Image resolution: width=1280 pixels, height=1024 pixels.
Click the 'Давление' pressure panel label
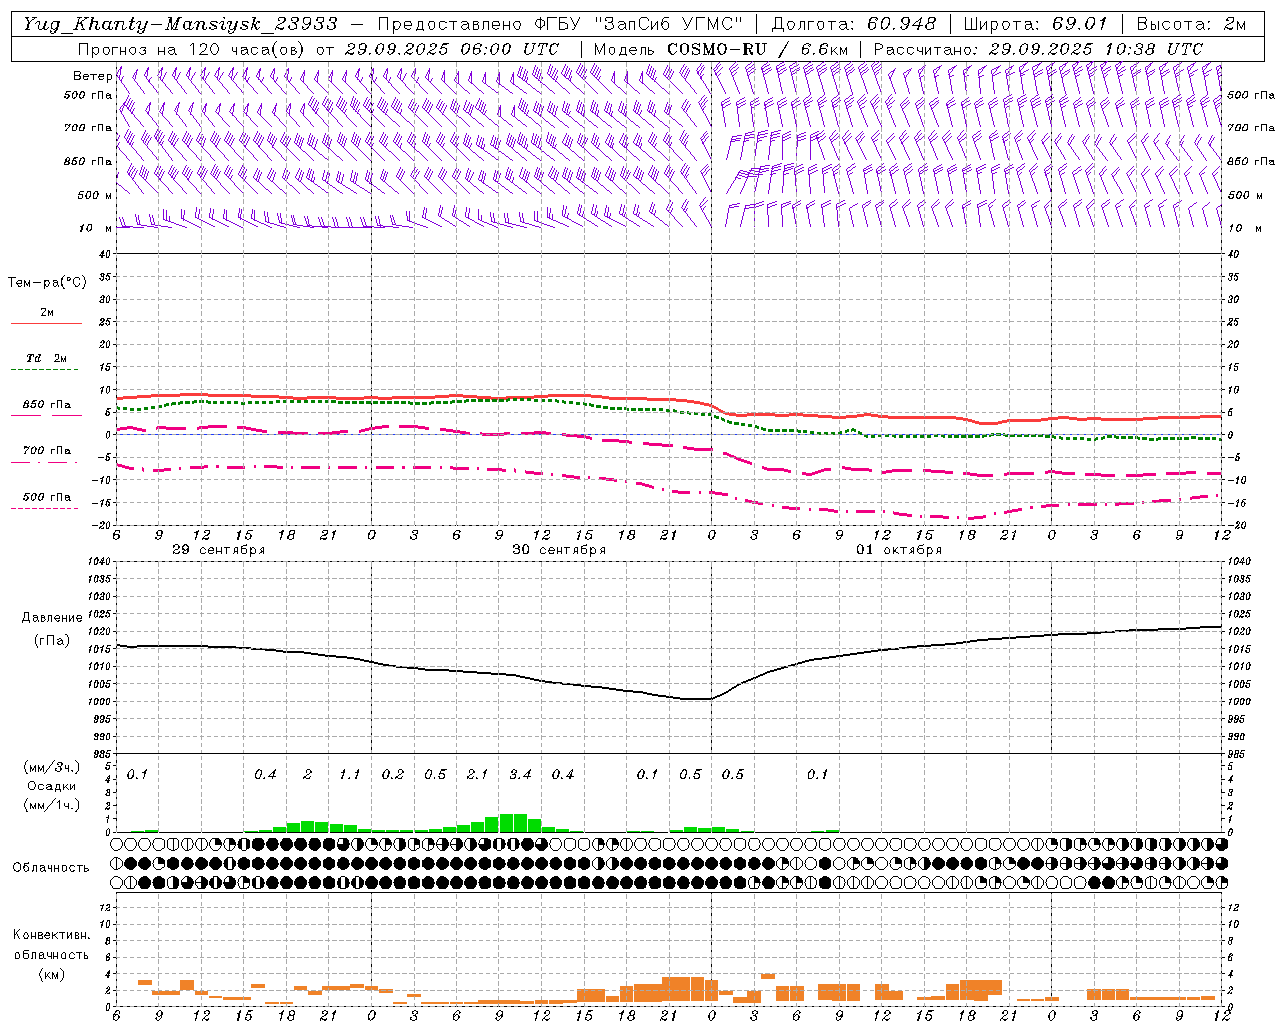[52, 618]
